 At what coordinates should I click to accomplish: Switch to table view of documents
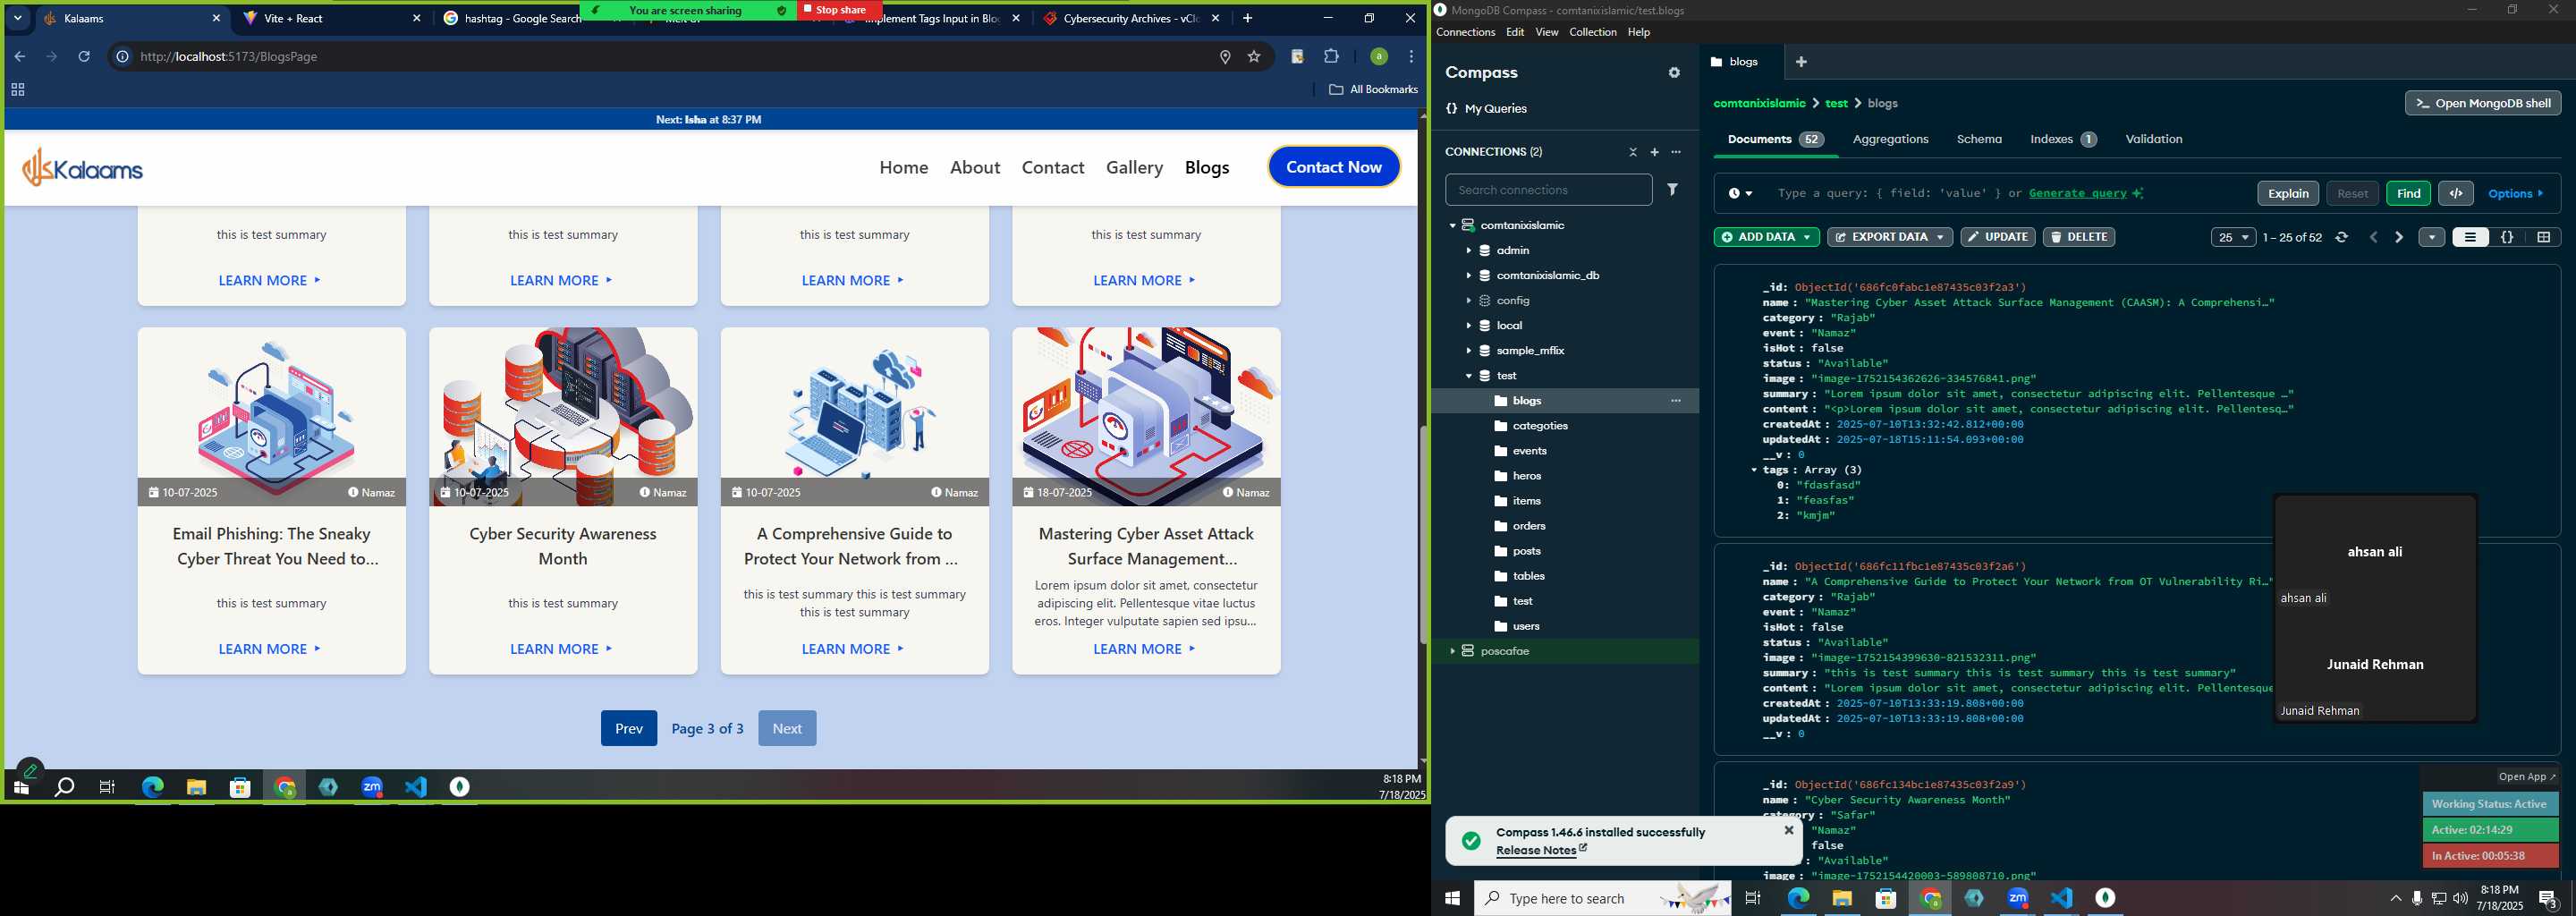click(x=2543, y=237)
